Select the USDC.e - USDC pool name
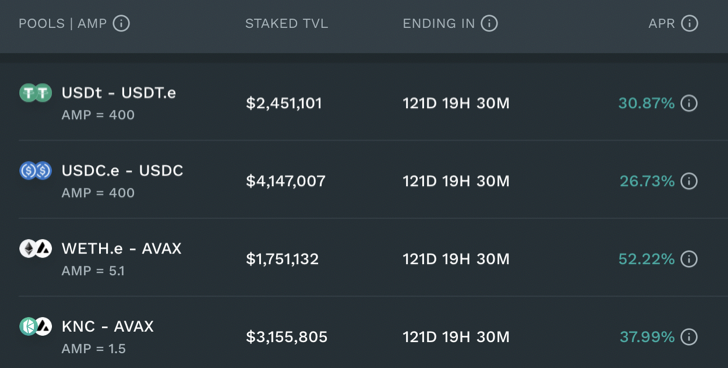 tap(123, 171)
